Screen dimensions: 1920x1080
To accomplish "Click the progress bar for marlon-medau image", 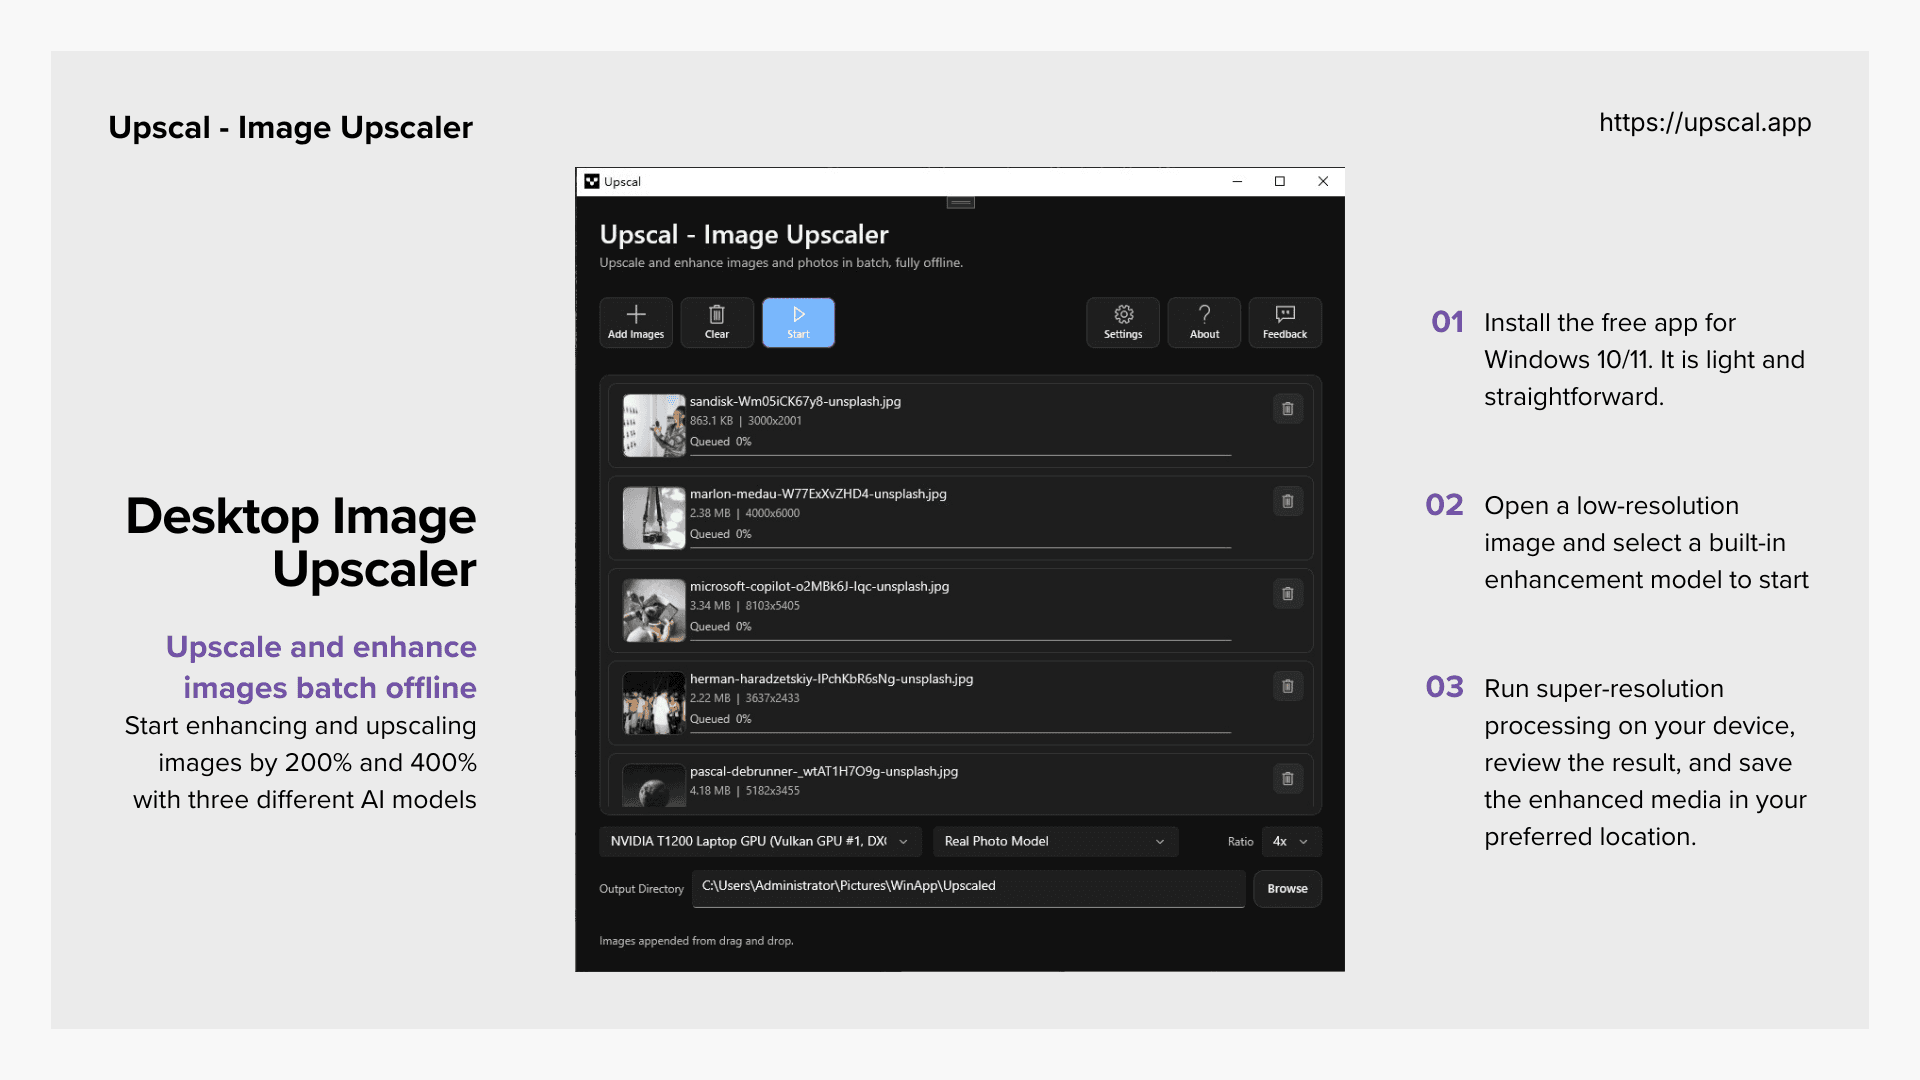I will tap(960, 547).
